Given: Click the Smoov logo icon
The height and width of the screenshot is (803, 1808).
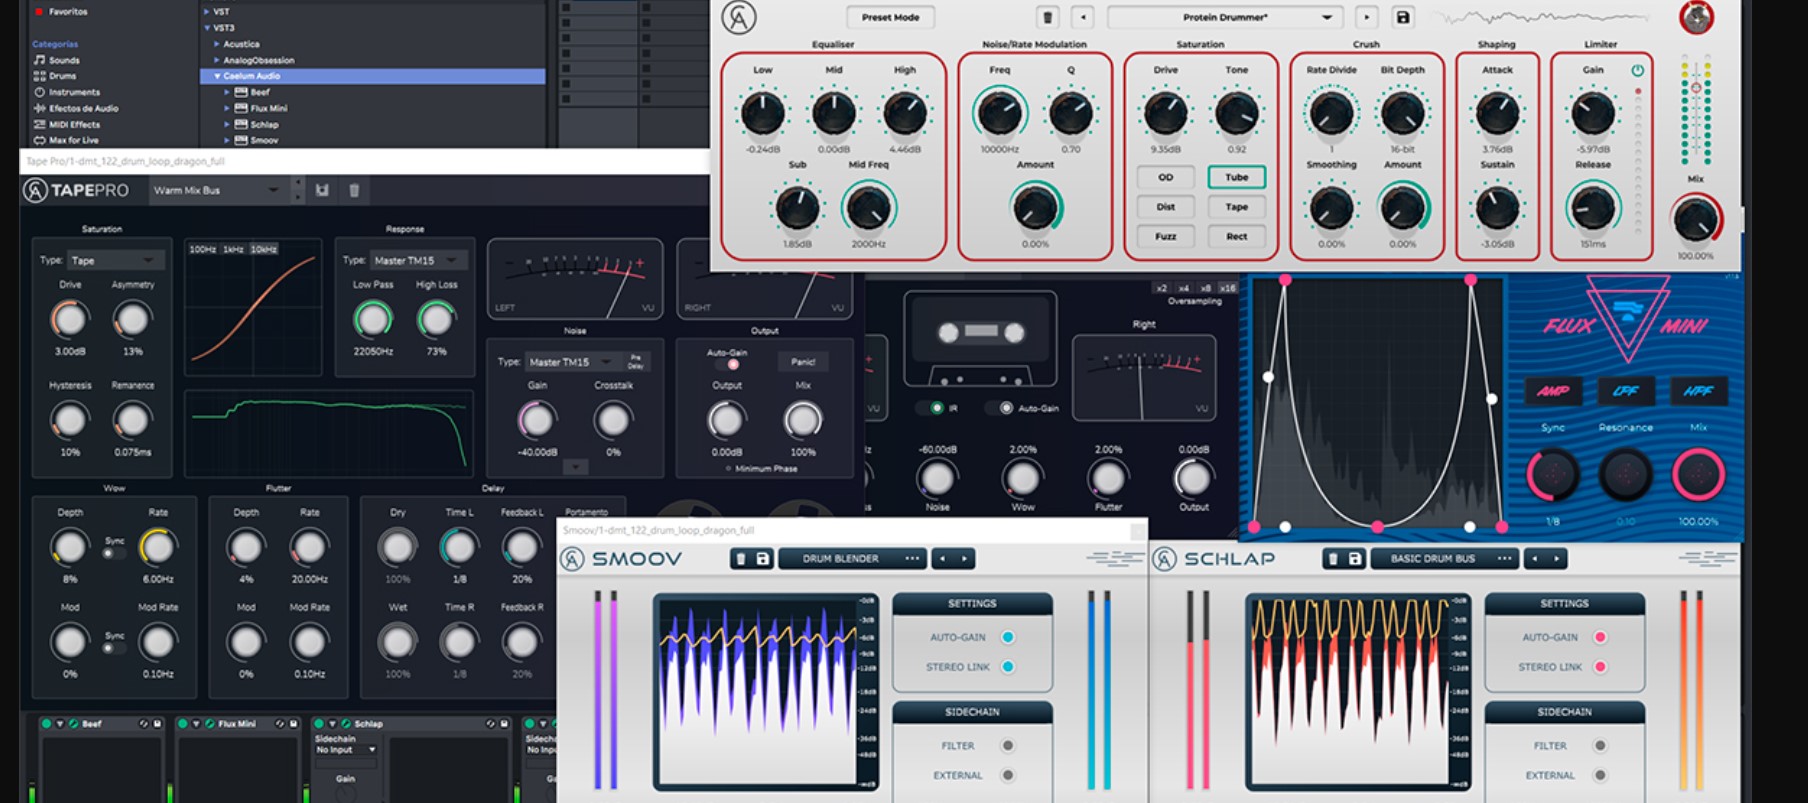Looking at the screenshot, I should (x=572, y=559).
